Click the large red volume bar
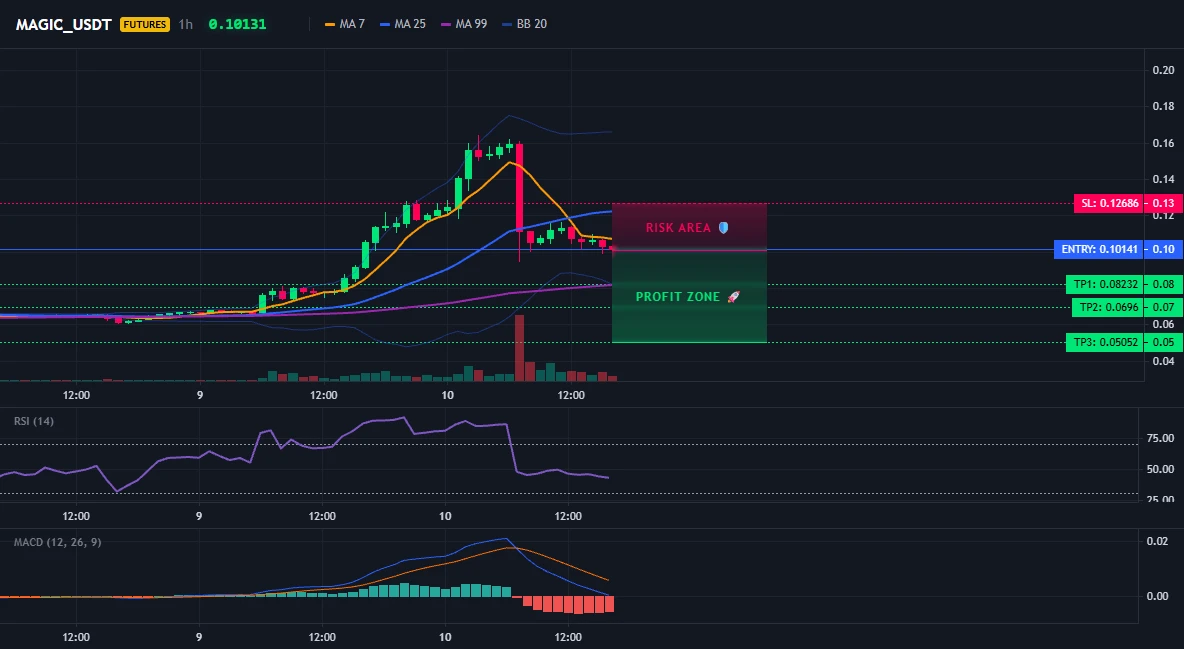Screen dimensions: 1184x649 (x=519, y=348)
